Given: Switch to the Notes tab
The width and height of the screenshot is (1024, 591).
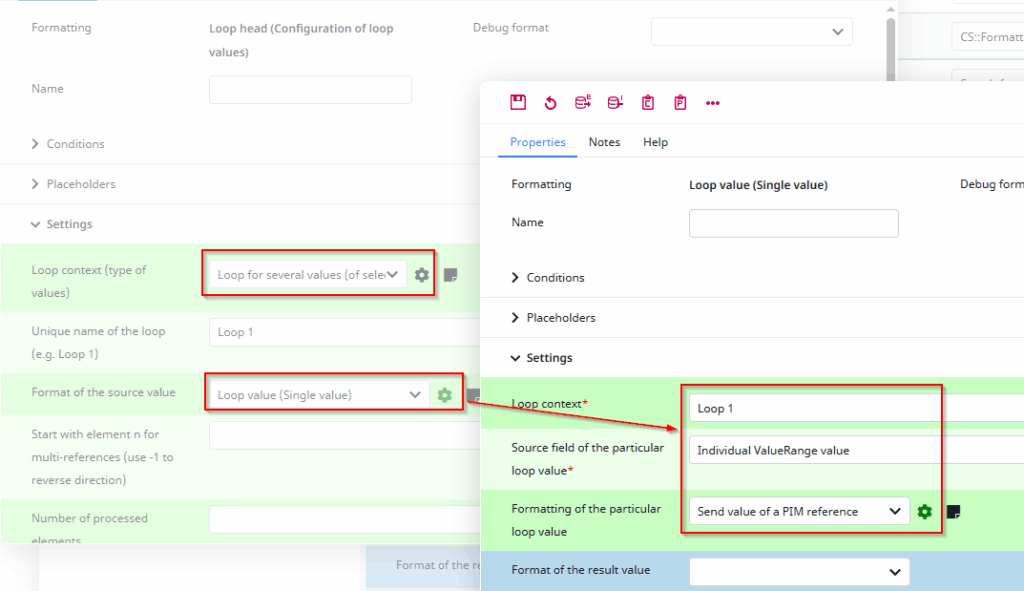Looking at the screenshot, I should click(604, 142).
